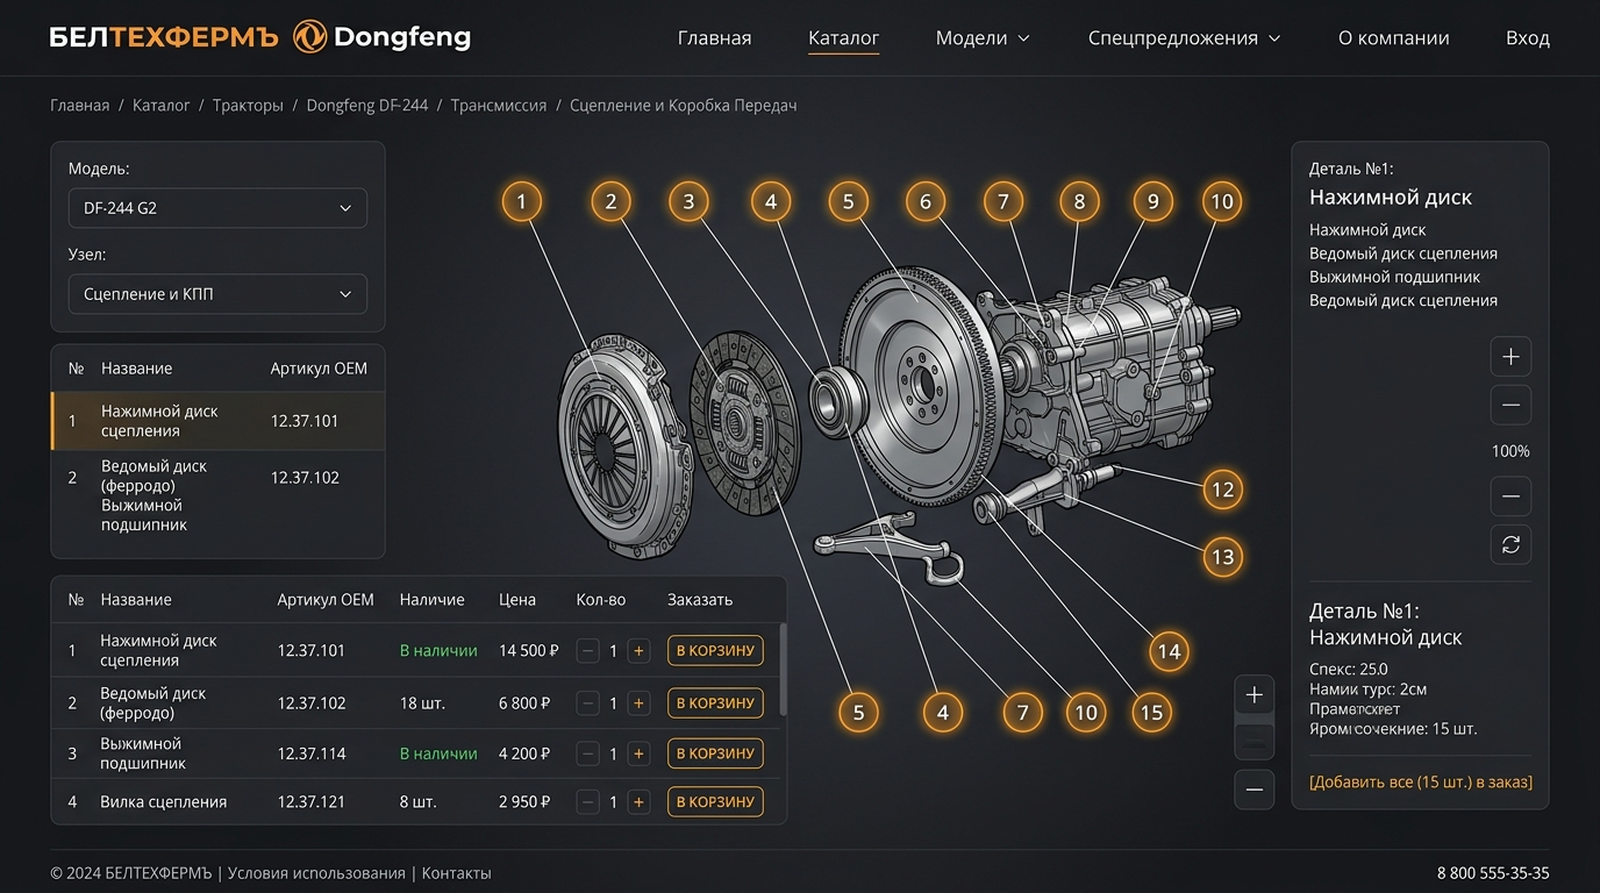Click the 18 шт. availability cell
The height and width of the screenshot is (893, 1600).
click(422, 703)
